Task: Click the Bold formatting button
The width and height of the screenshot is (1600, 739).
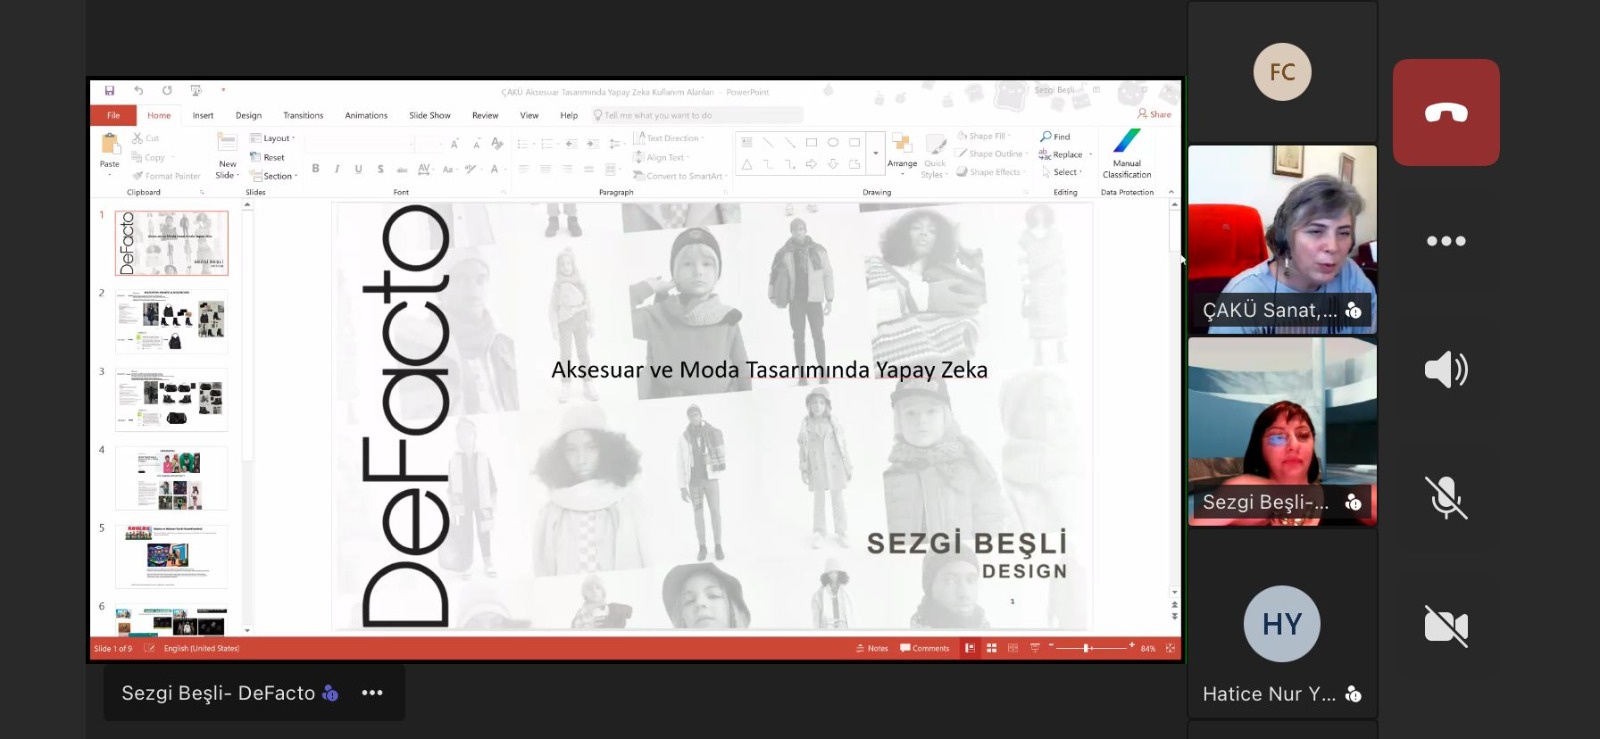Action: click(316, 169)
